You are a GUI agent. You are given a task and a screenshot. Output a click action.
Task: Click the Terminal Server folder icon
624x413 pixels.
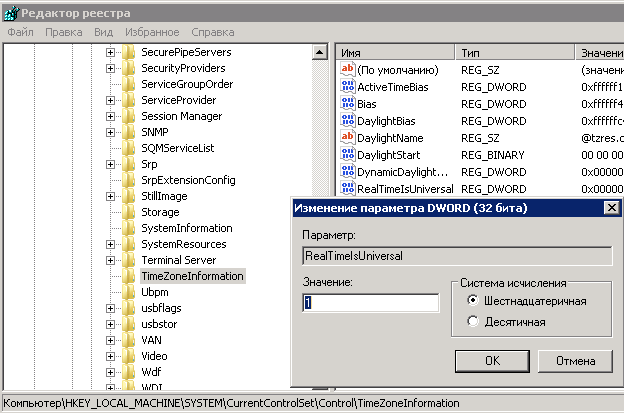click(x=128, y=260)
